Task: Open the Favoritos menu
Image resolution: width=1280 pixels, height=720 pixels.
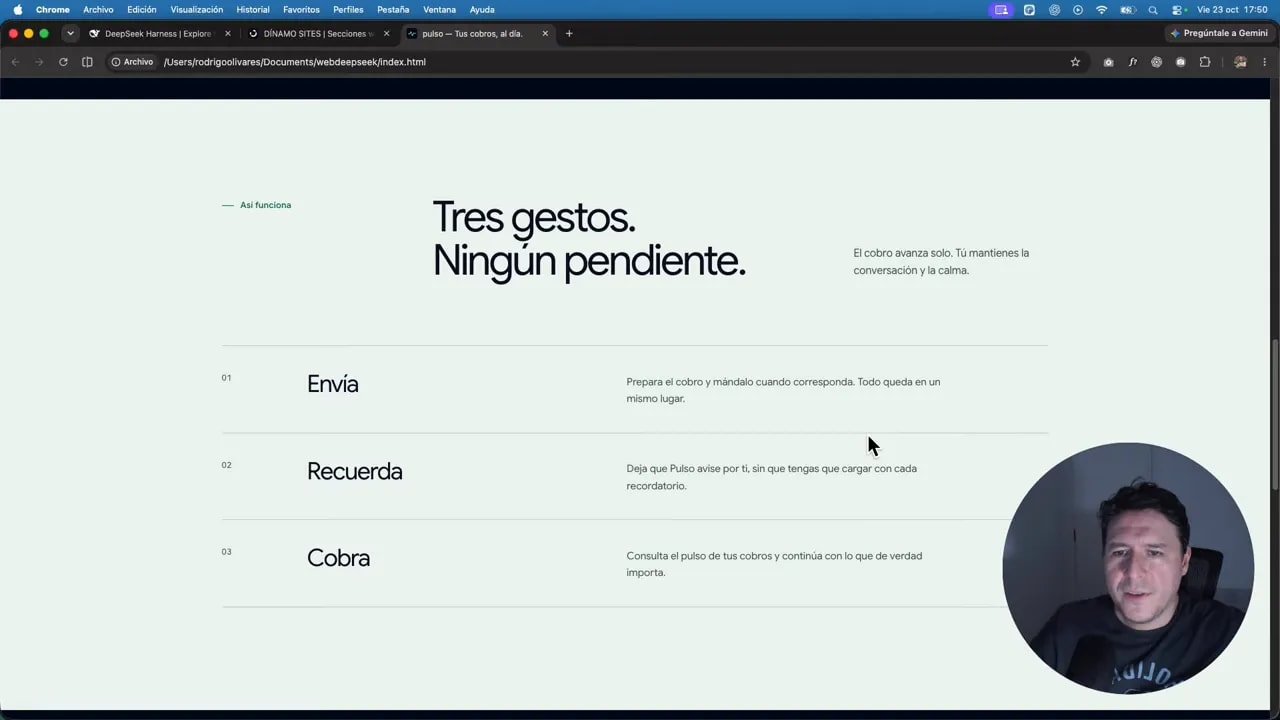Action: tap(301, 10)
